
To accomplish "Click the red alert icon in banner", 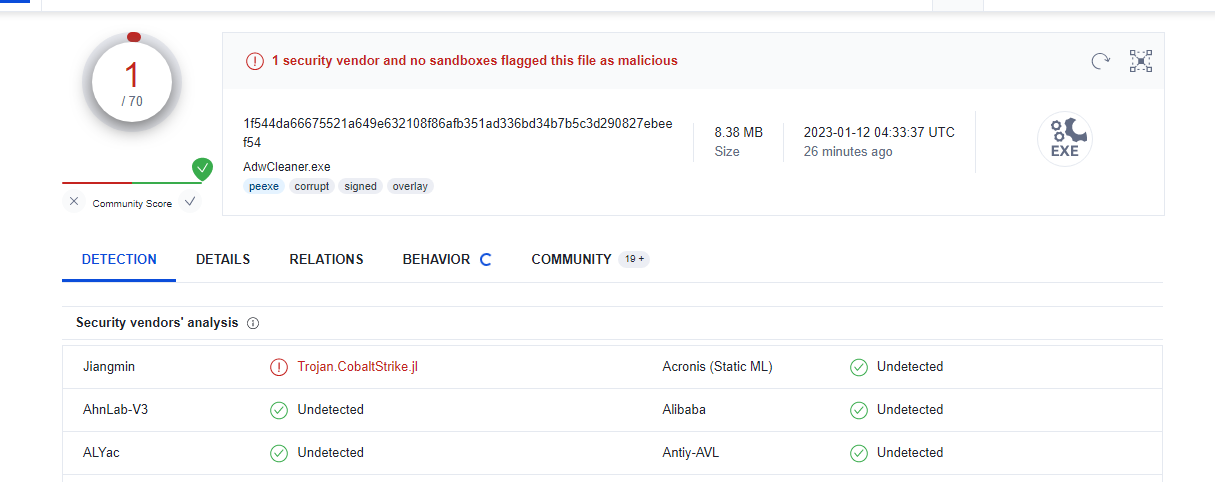I will tap(255, 61).
